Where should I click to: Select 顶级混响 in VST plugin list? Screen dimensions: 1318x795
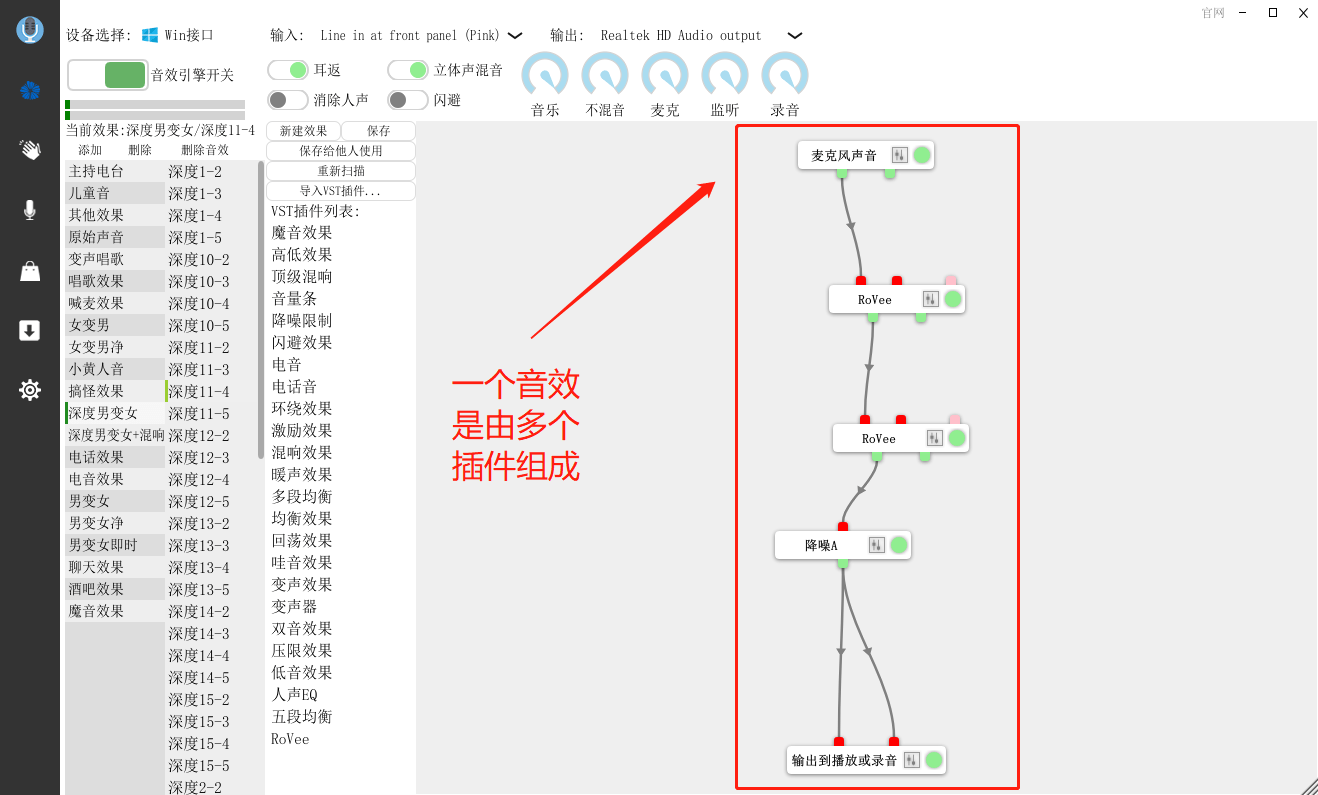302,276
